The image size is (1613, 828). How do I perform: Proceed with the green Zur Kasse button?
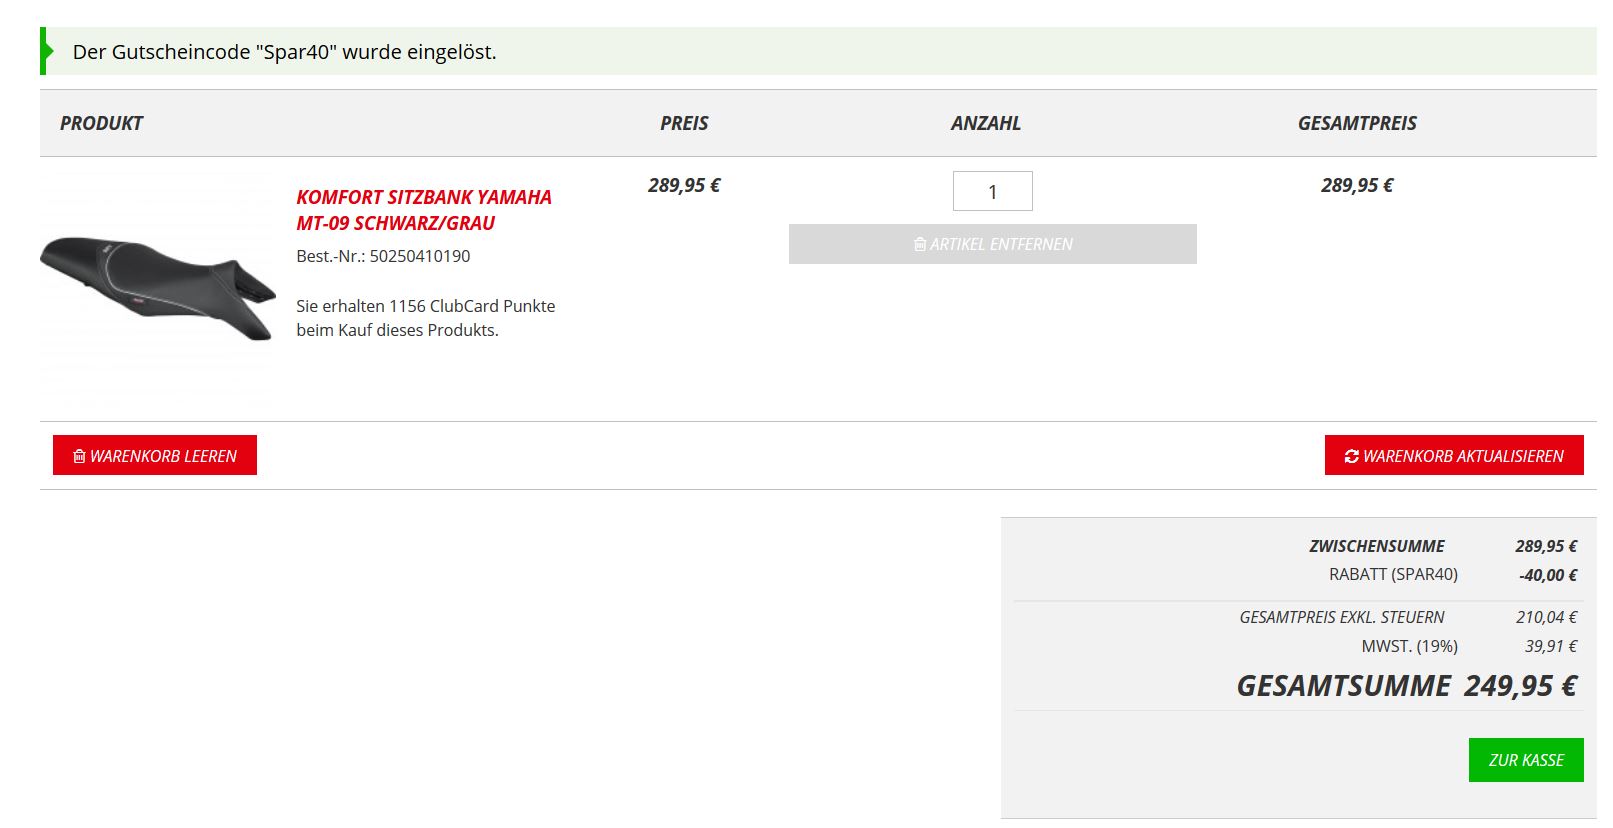(1525, 760)
